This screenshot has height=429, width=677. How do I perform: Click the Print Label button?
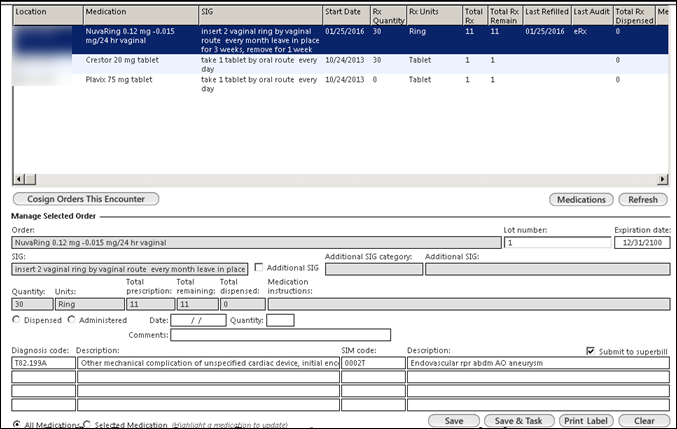(586, 421)
